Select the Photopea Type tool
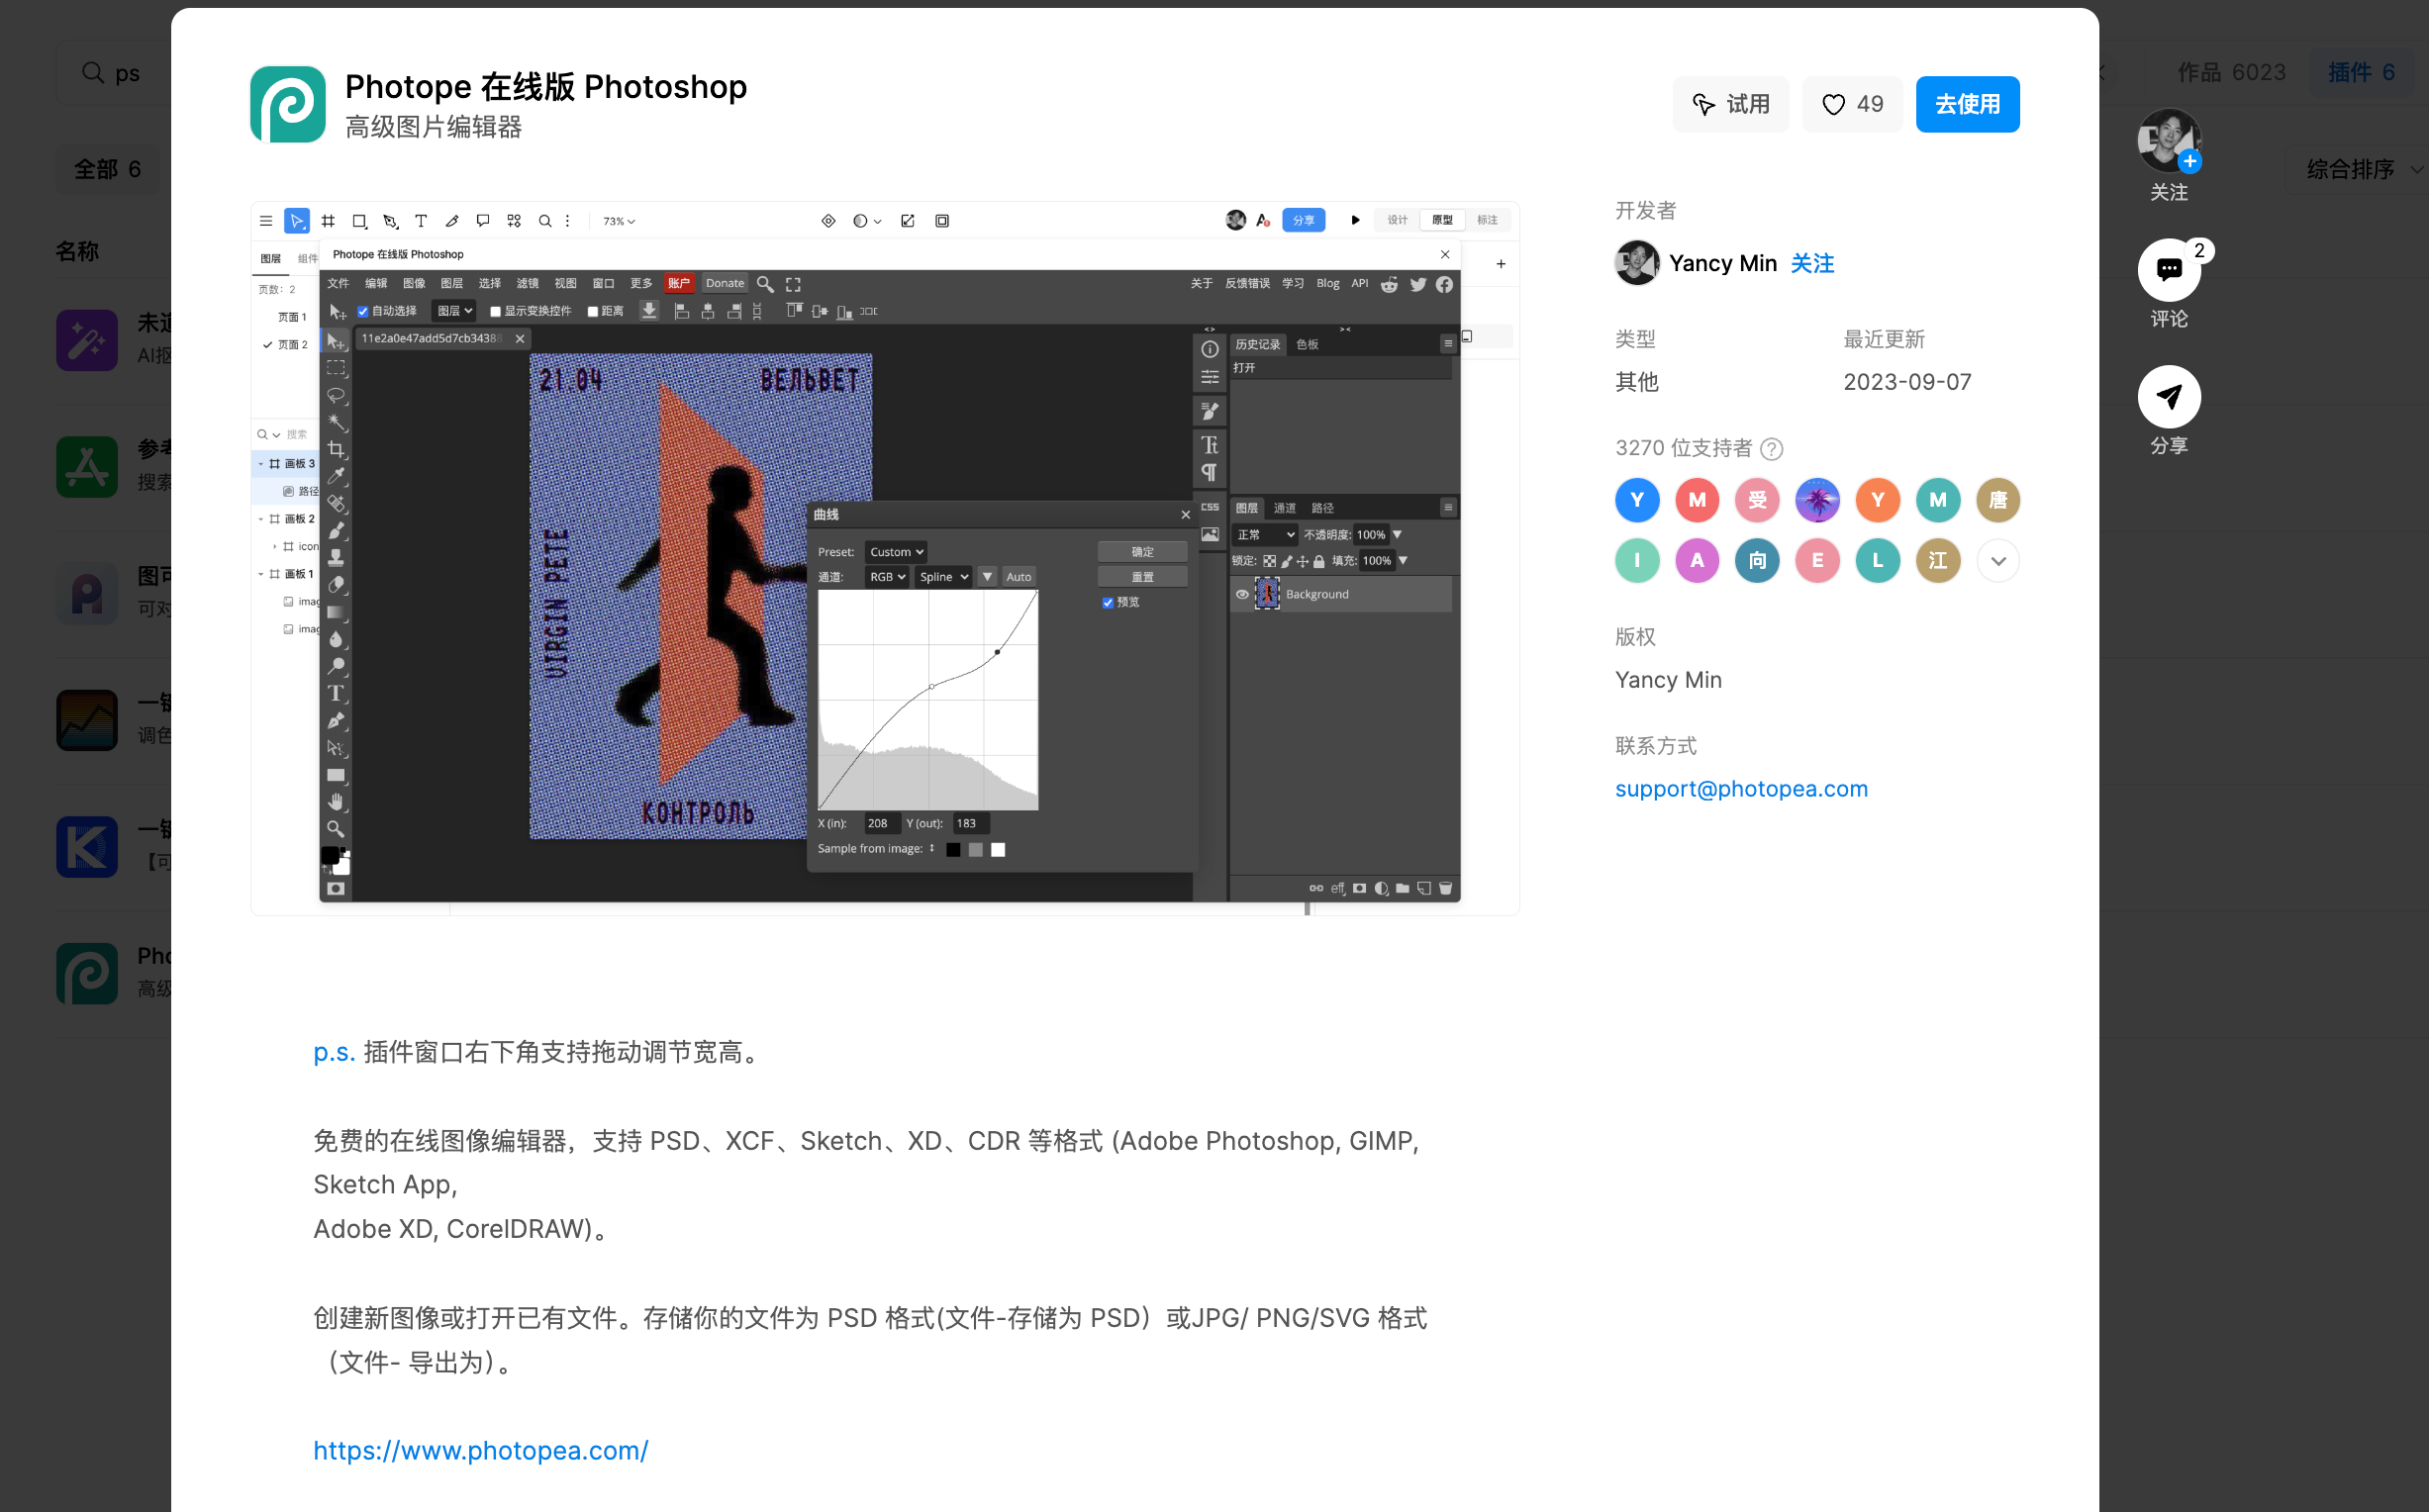The height and width of the screenshot is (1512, 2429). [x=337, y=693]
